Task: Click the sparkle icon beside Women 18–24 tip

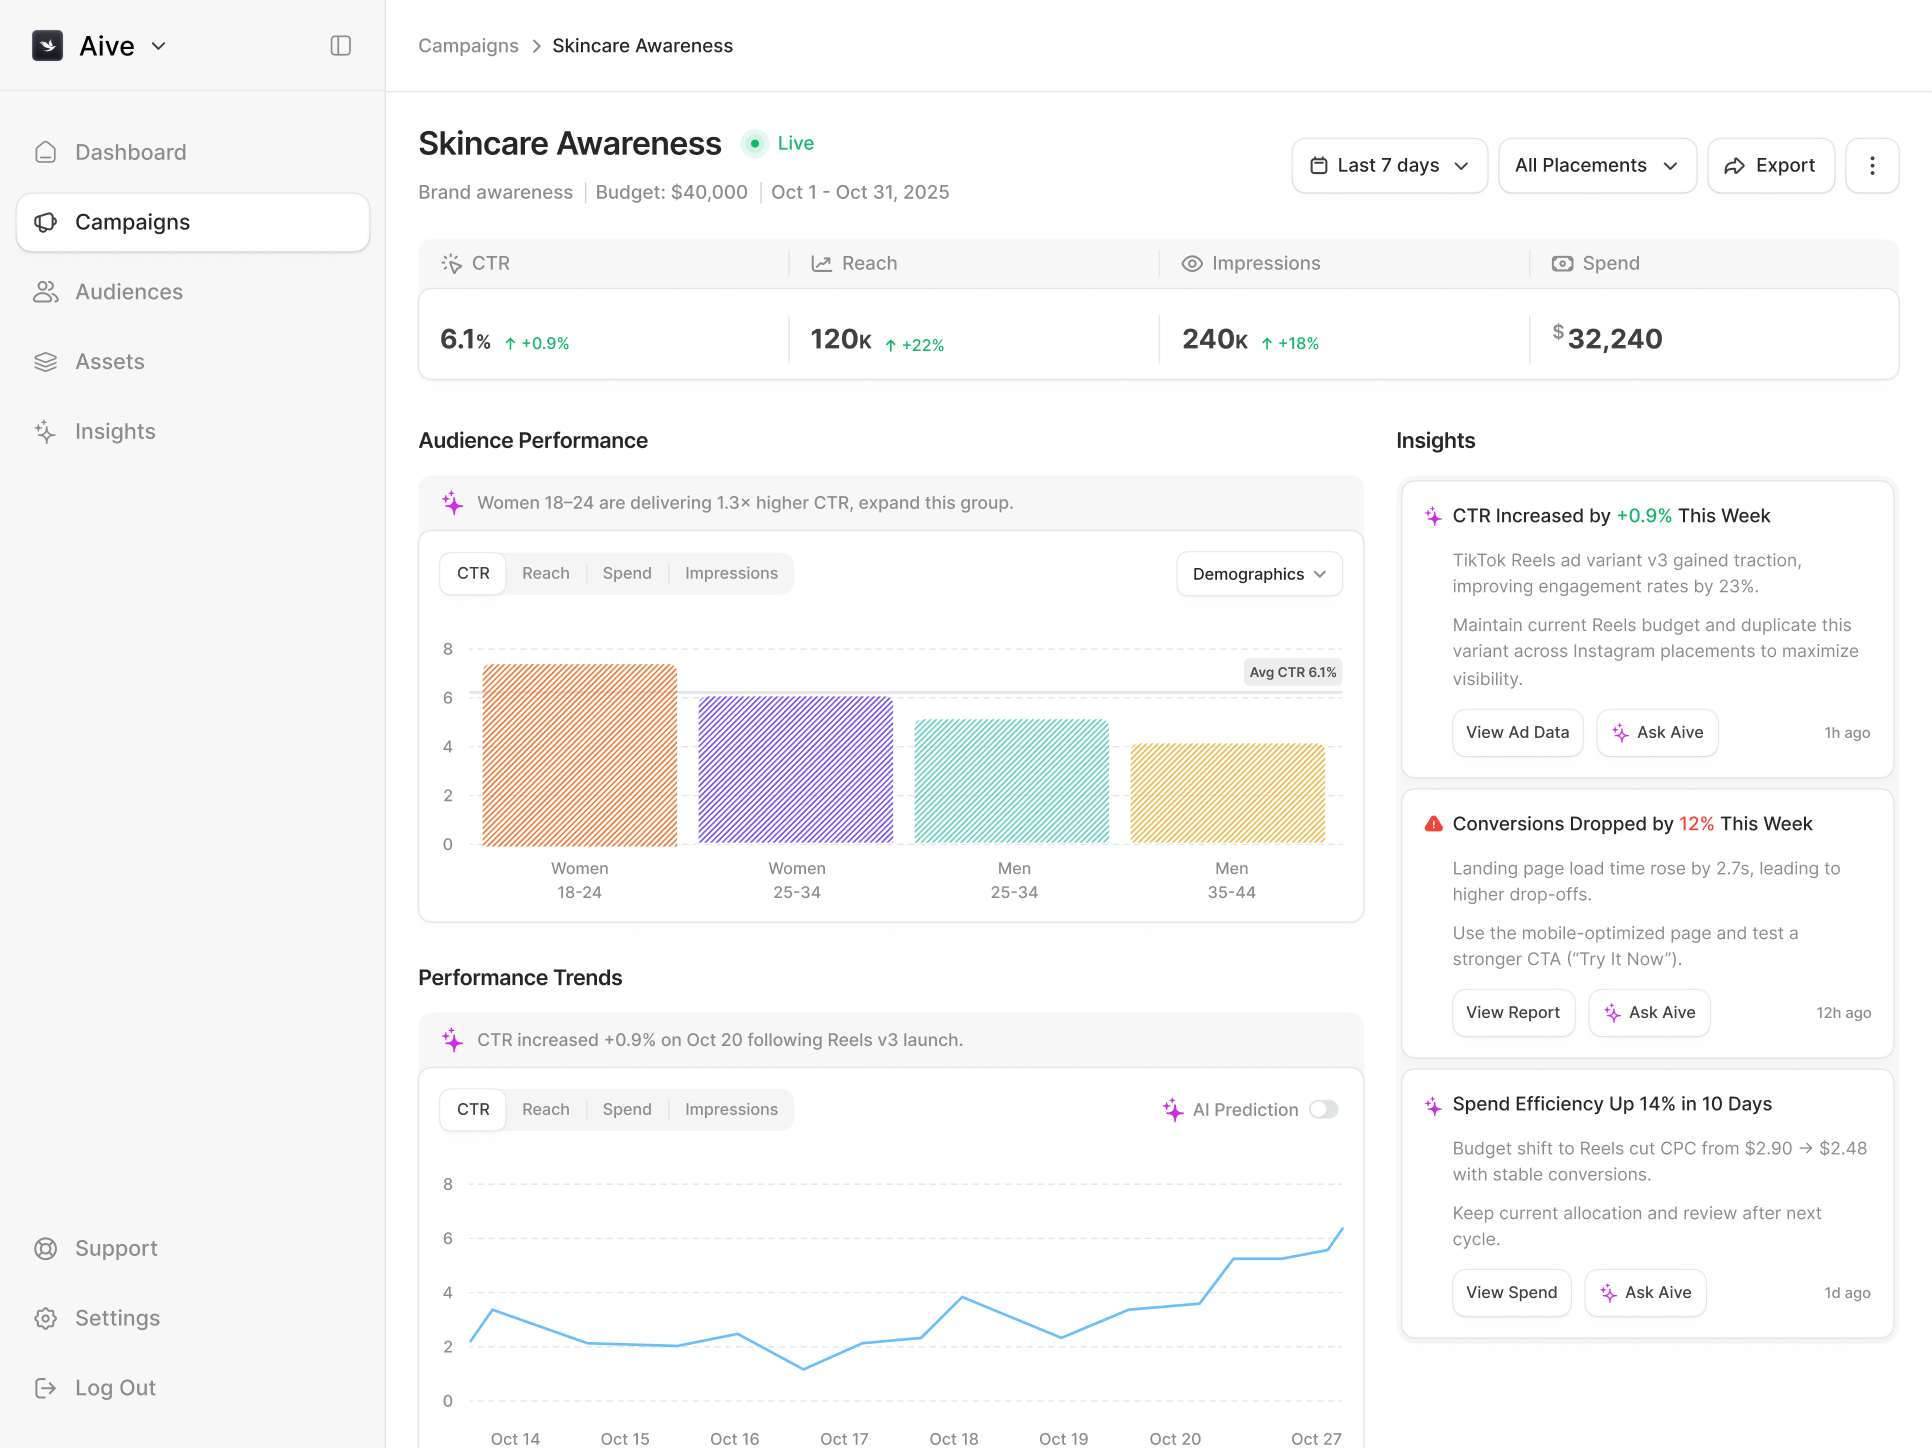Action: 453,503
